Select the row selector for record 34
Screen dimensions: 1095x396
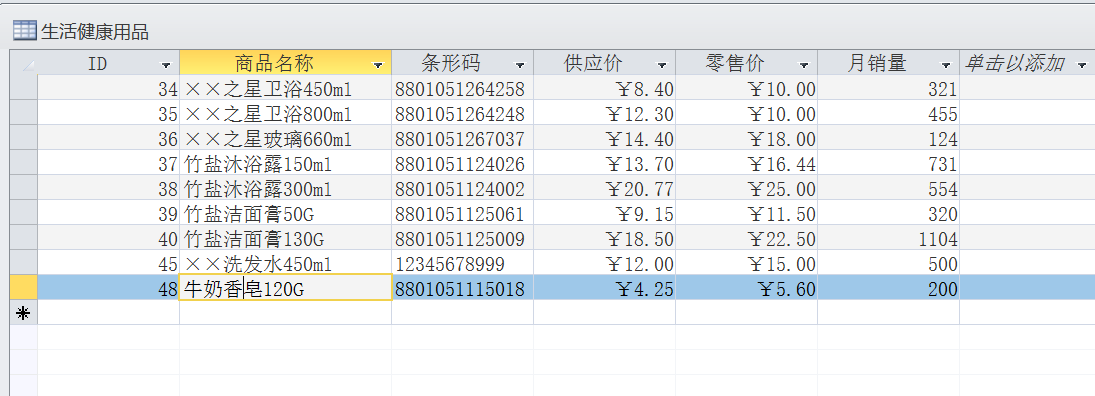click(x=24, y=88)
